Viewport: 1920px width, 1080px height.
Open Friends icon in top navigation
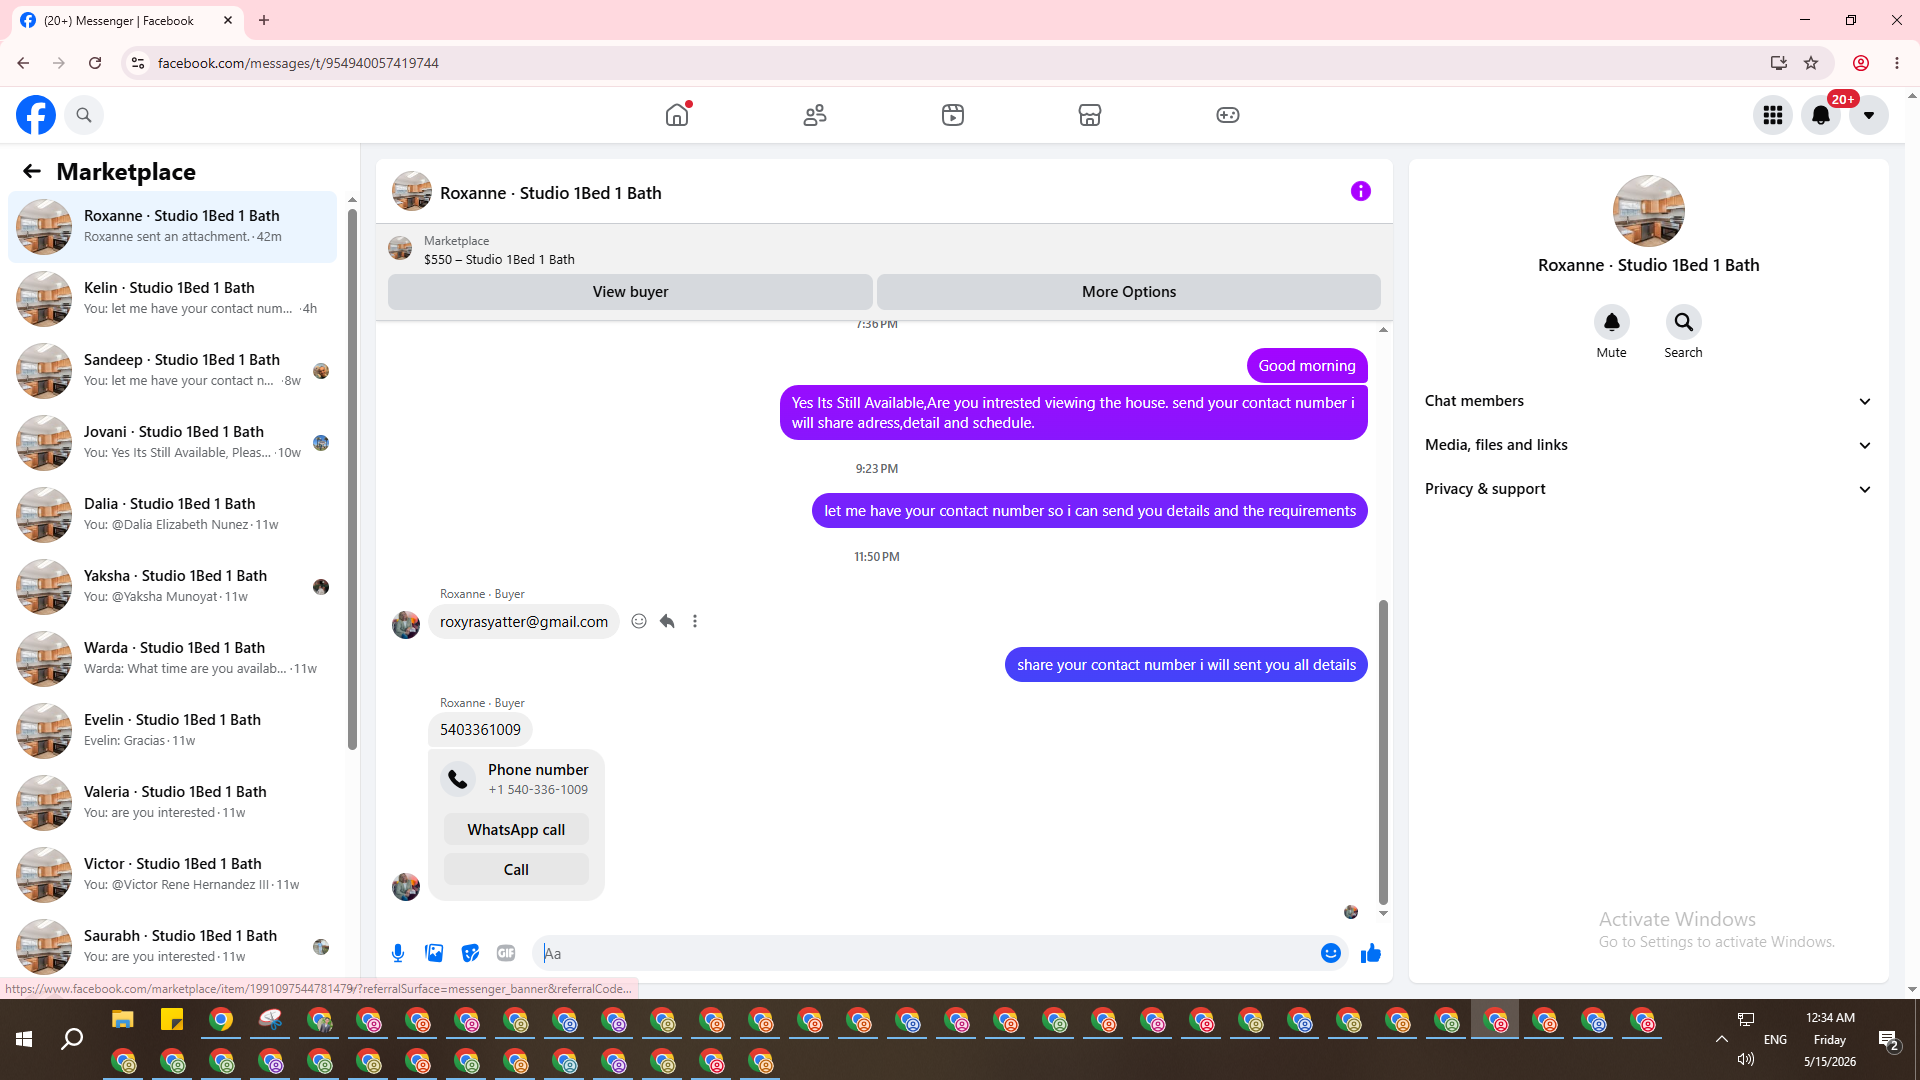click(815, 115)
